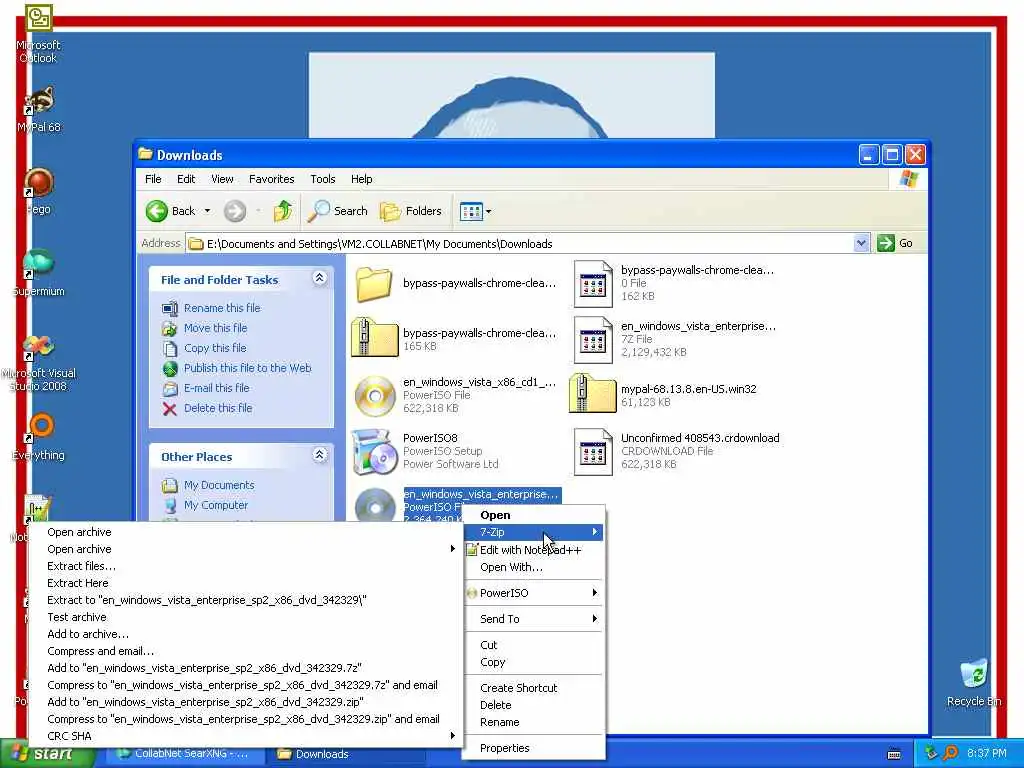This screenshot has width=1024, height=768.
Task: Select the 162 KB bypass-paywalls file icon
Action: point(593,284)
